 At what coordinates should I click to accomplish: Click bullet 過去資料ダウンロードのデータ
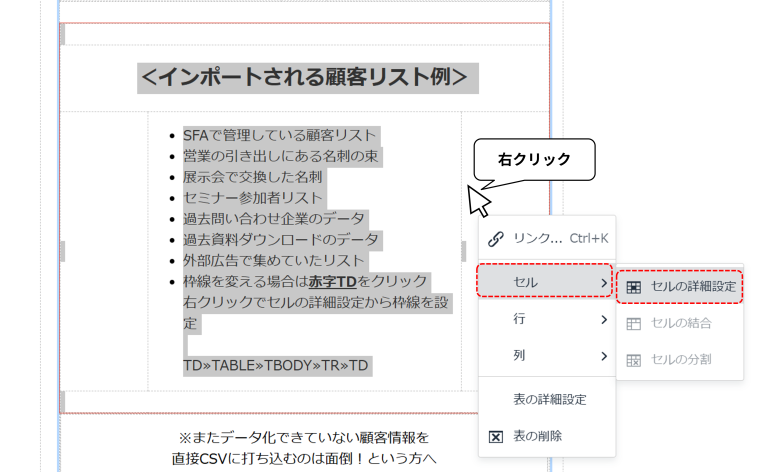pyautogui.click(x=281, y=239)
